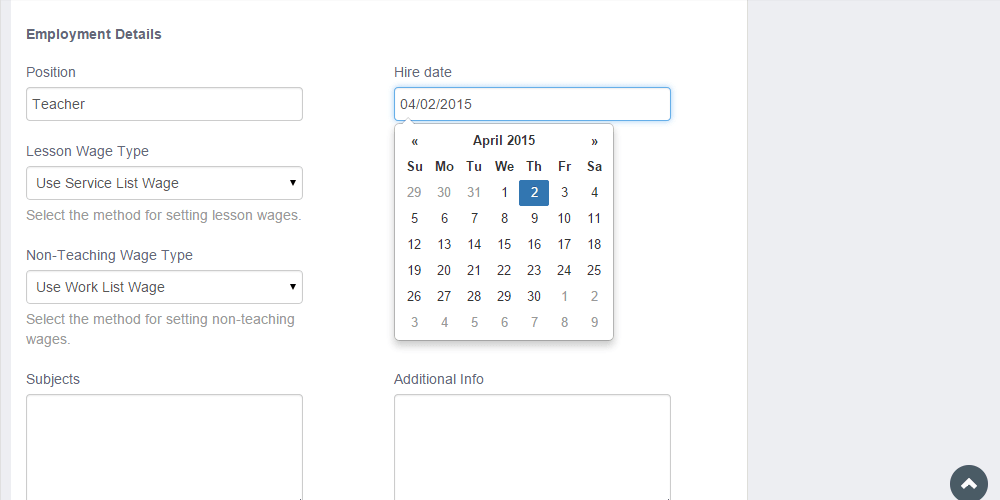Choose April 10 as hire date
1000x500 pixels.
coord(564,219)
